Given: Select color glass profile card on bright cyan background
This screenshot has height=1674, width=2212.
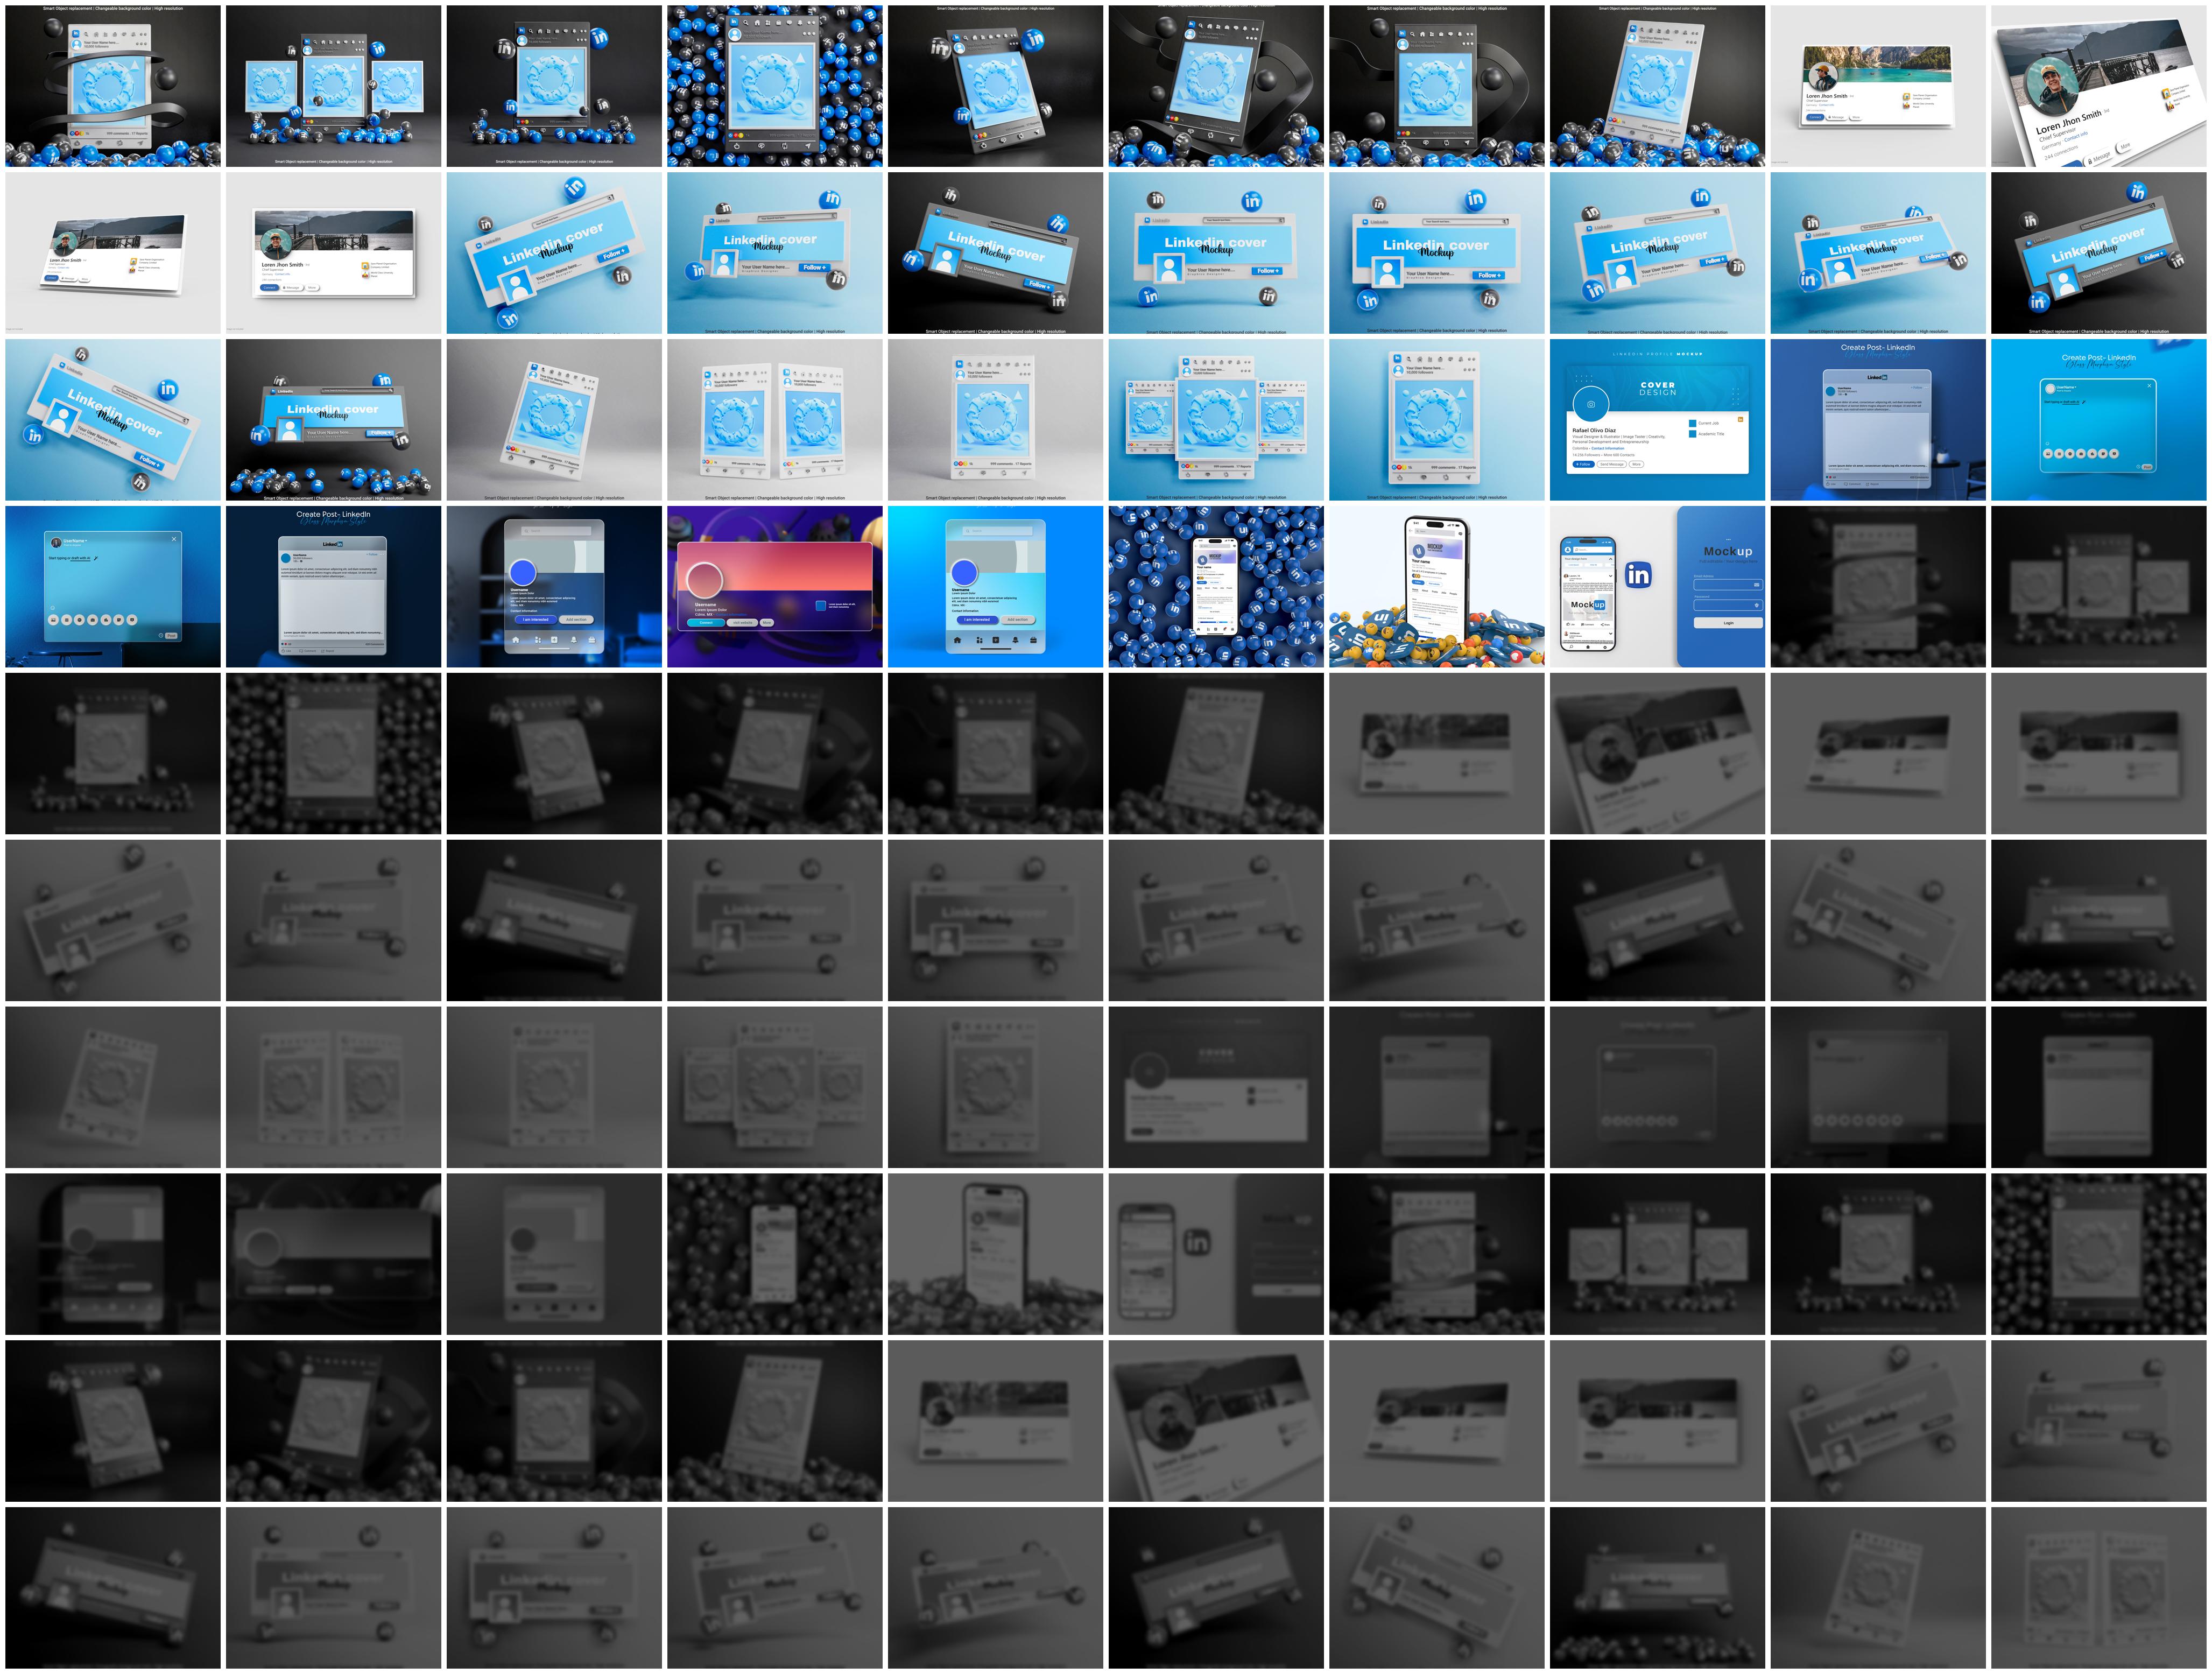Looking at the screenshot, I should [x=995, y=587].
